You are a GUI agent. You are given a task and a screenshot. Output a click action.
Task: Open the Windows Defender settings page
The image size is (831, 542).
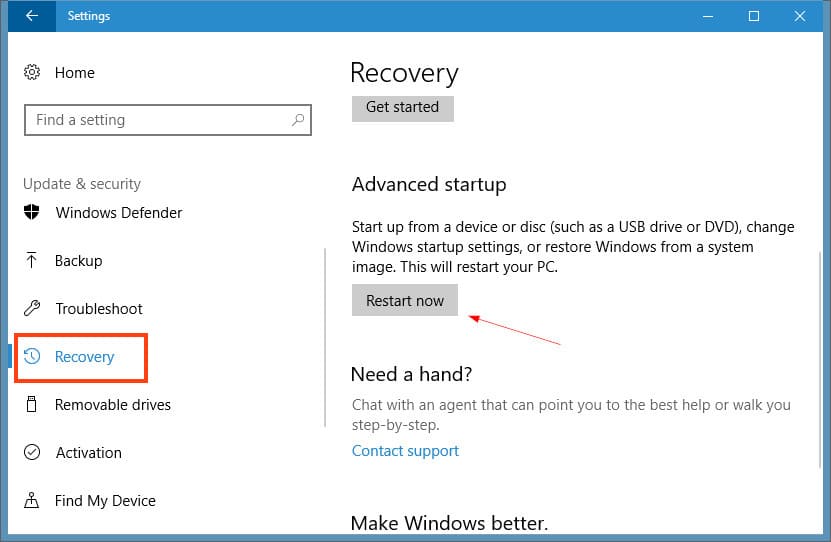[118, 213]
